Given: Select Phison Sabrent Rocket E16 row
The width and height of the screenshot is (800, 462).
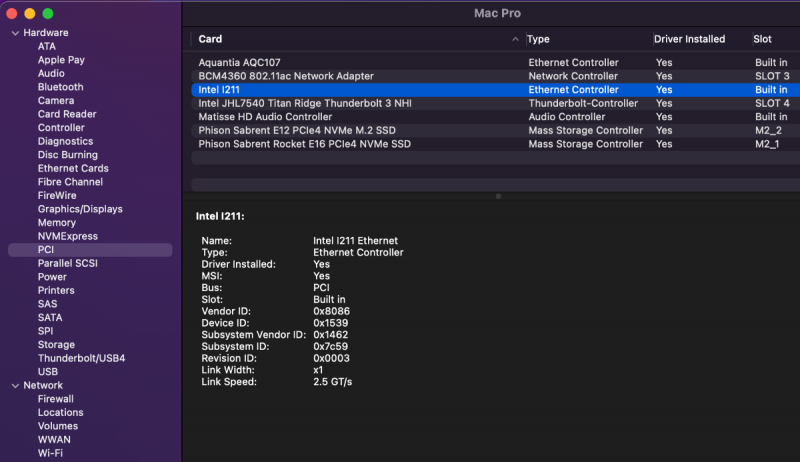Looking at the screenshot, I should click(495, 144).
